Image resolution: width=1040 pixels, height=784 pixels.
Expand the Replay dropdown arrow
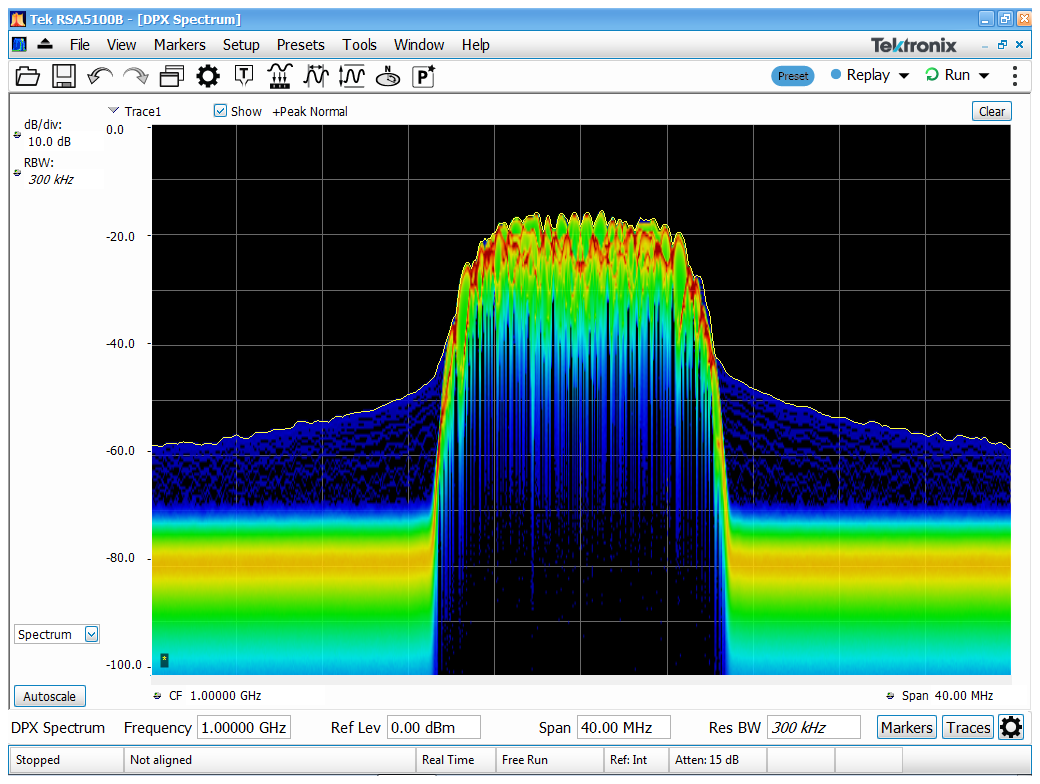[x=904, y=76]
